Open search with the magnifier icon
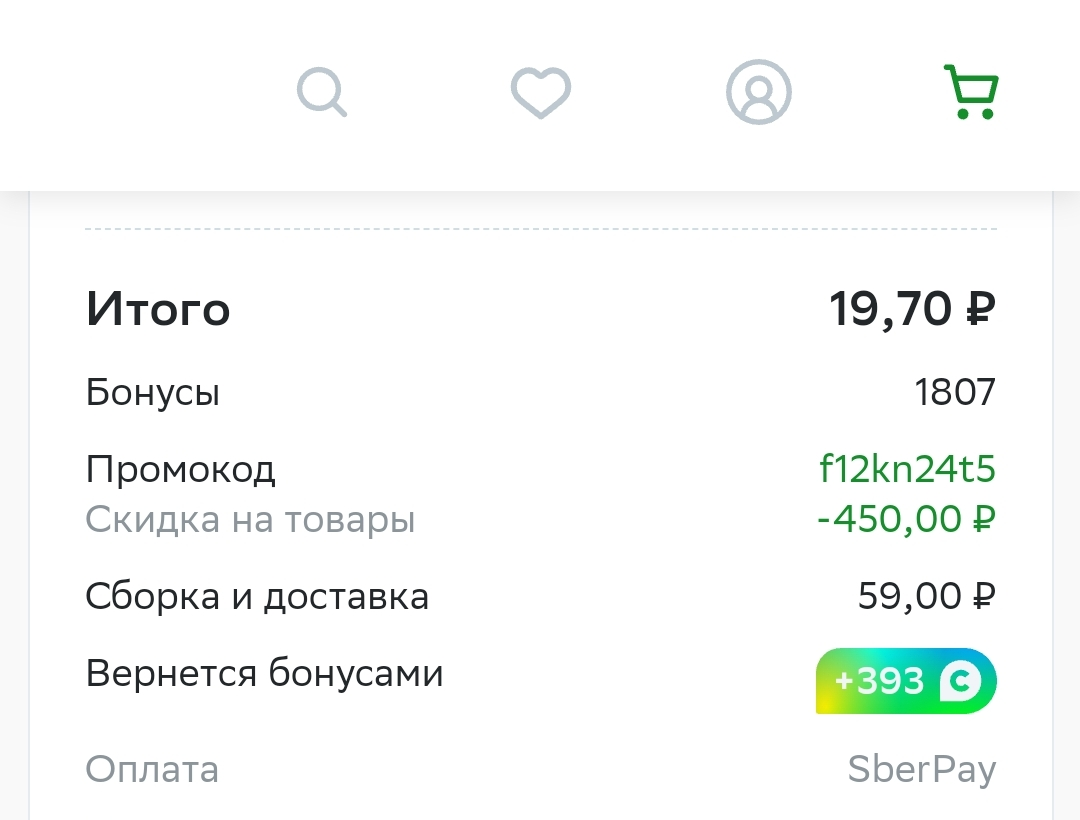Viewport: 1080px width, 820px height. pyautogui.click(x=322, y=92)
